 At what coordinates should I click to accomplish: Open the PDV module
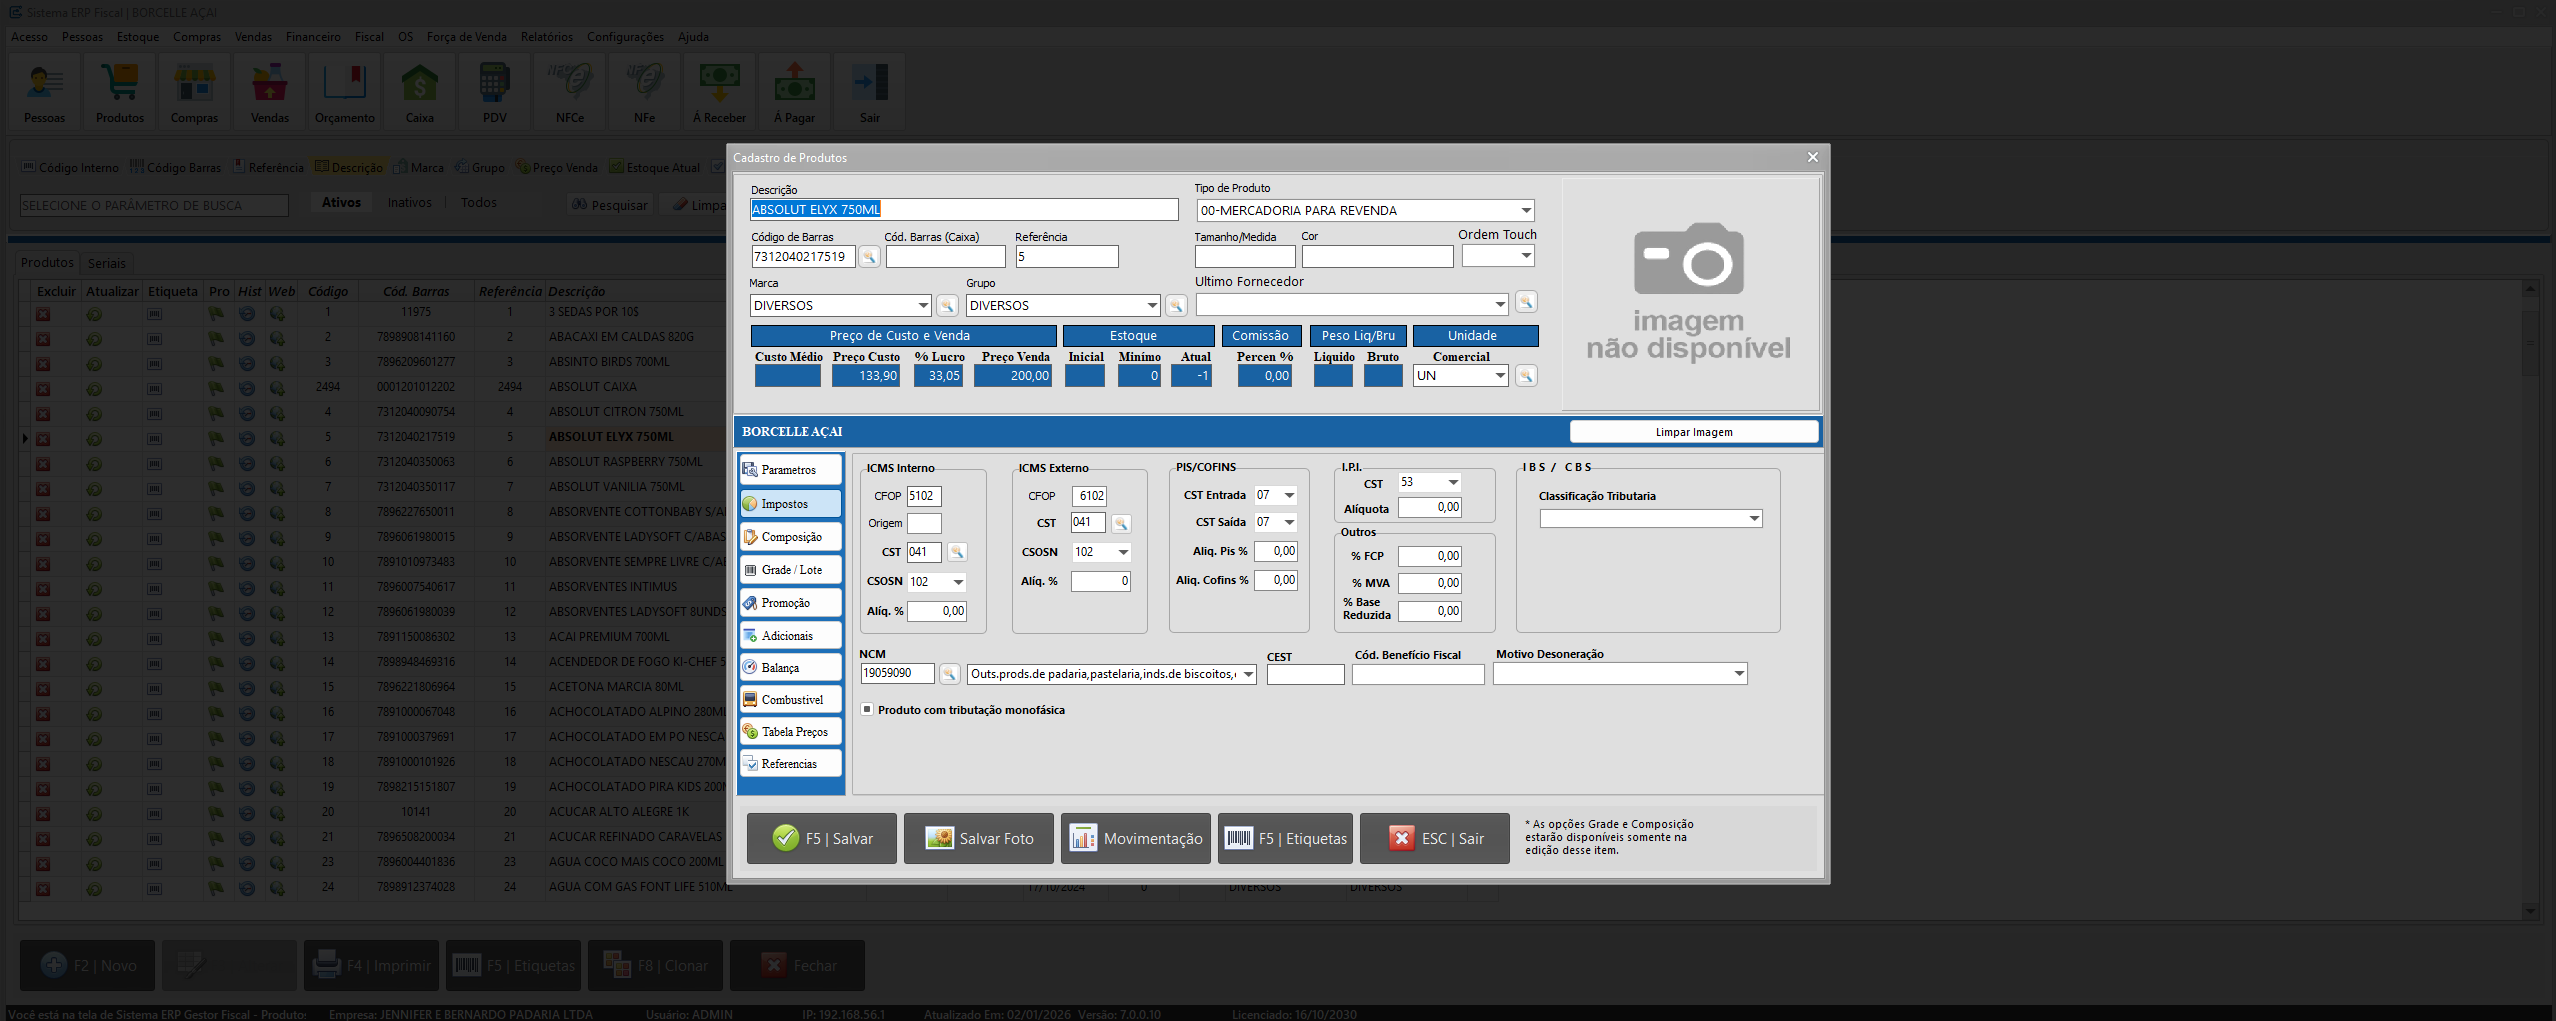point(494,91)
